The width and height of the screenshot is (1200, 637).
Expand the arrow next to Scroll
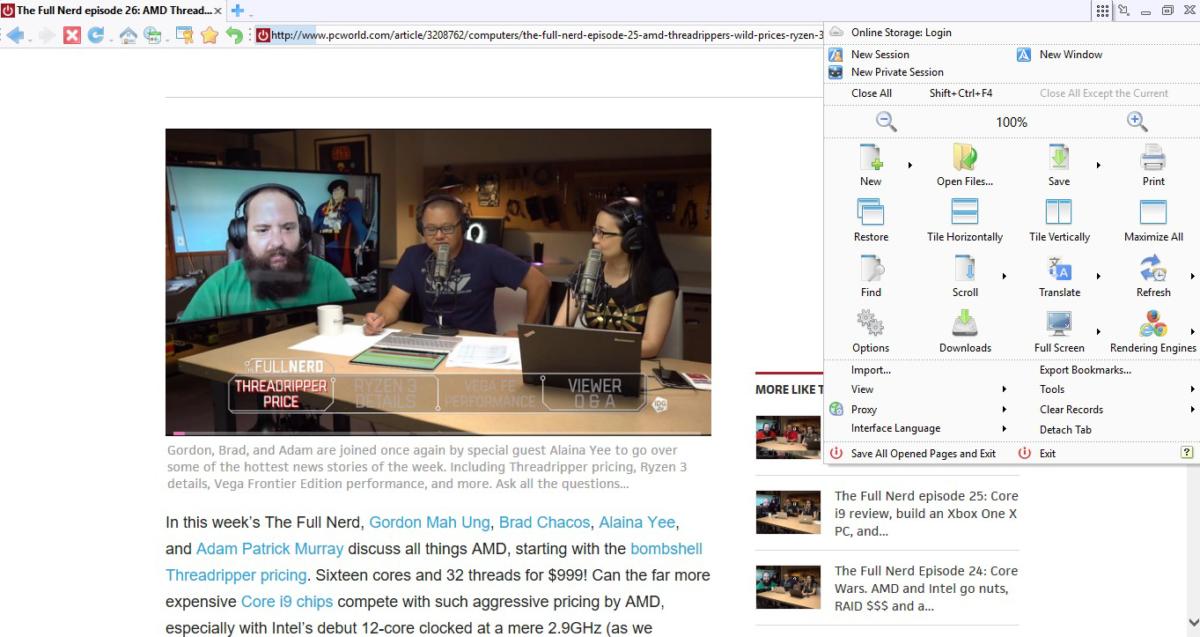click(x=1004, y=276)
